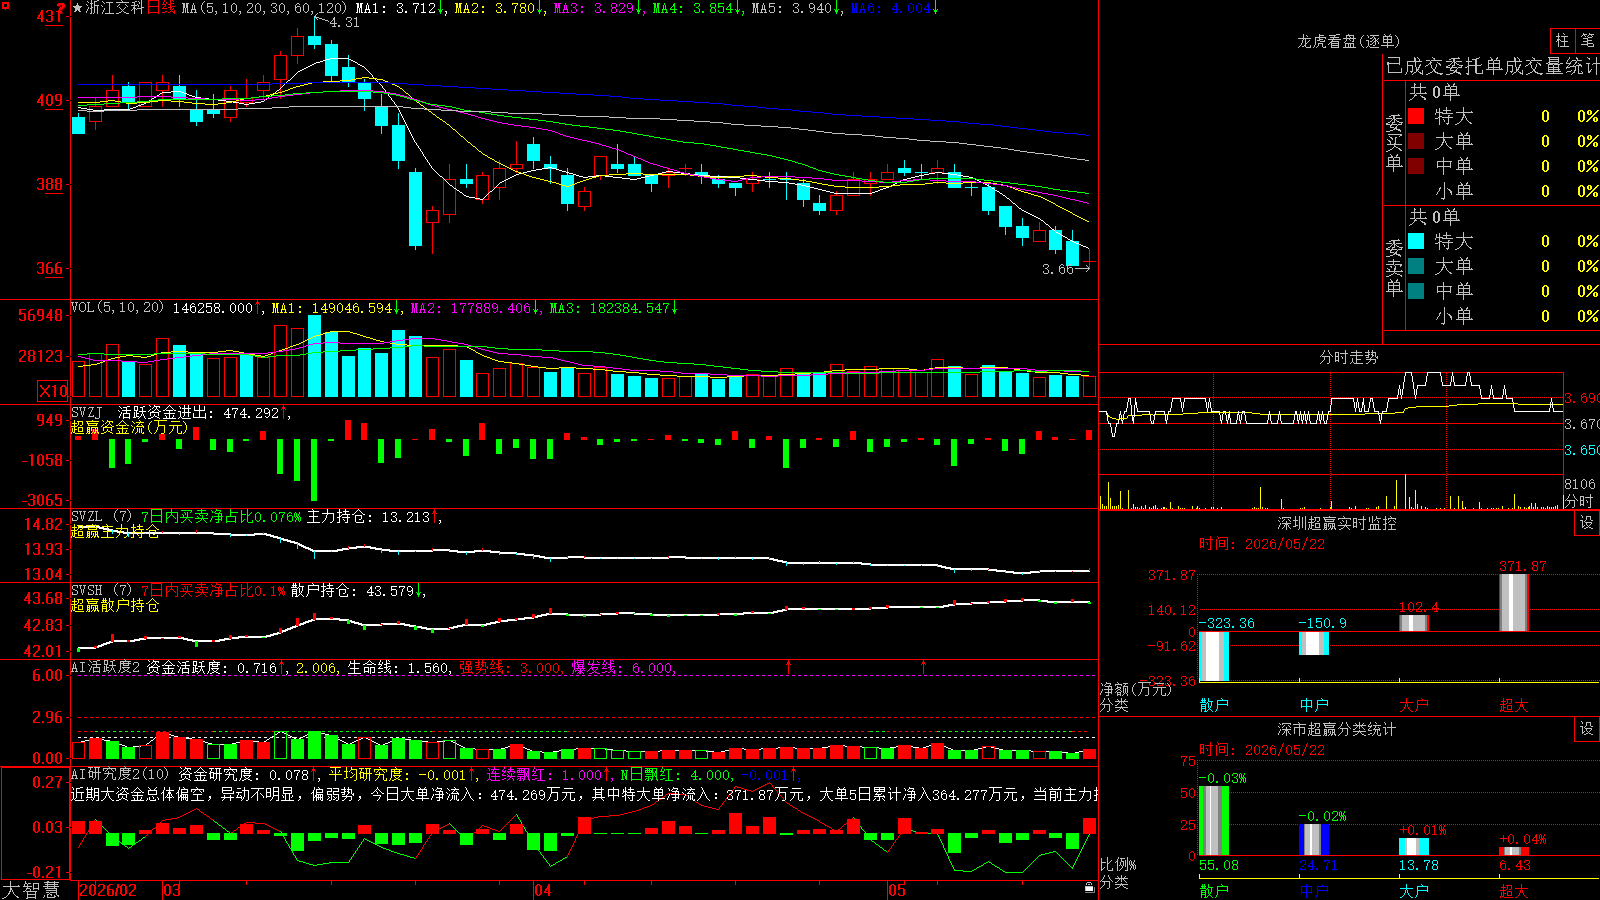This screenshot has height=900, width=1600.
Task: Switch to 柱 (bar) display mode
Action: coord(1562,40)
